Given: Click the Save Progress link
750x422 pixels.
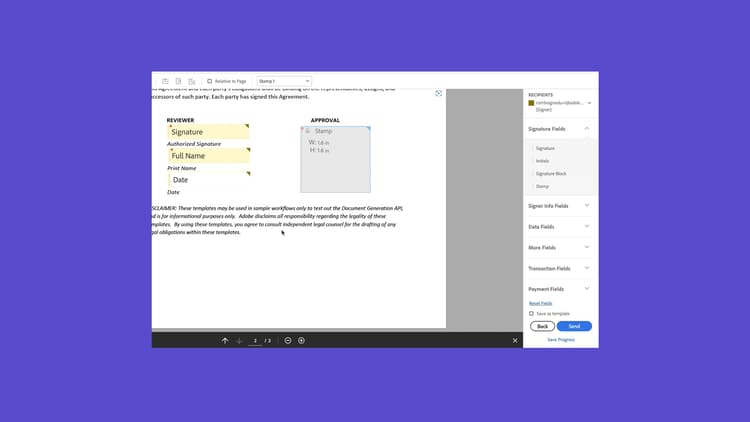Looking at the screenshot, I should pyautogui.click(x=561, y=340).
